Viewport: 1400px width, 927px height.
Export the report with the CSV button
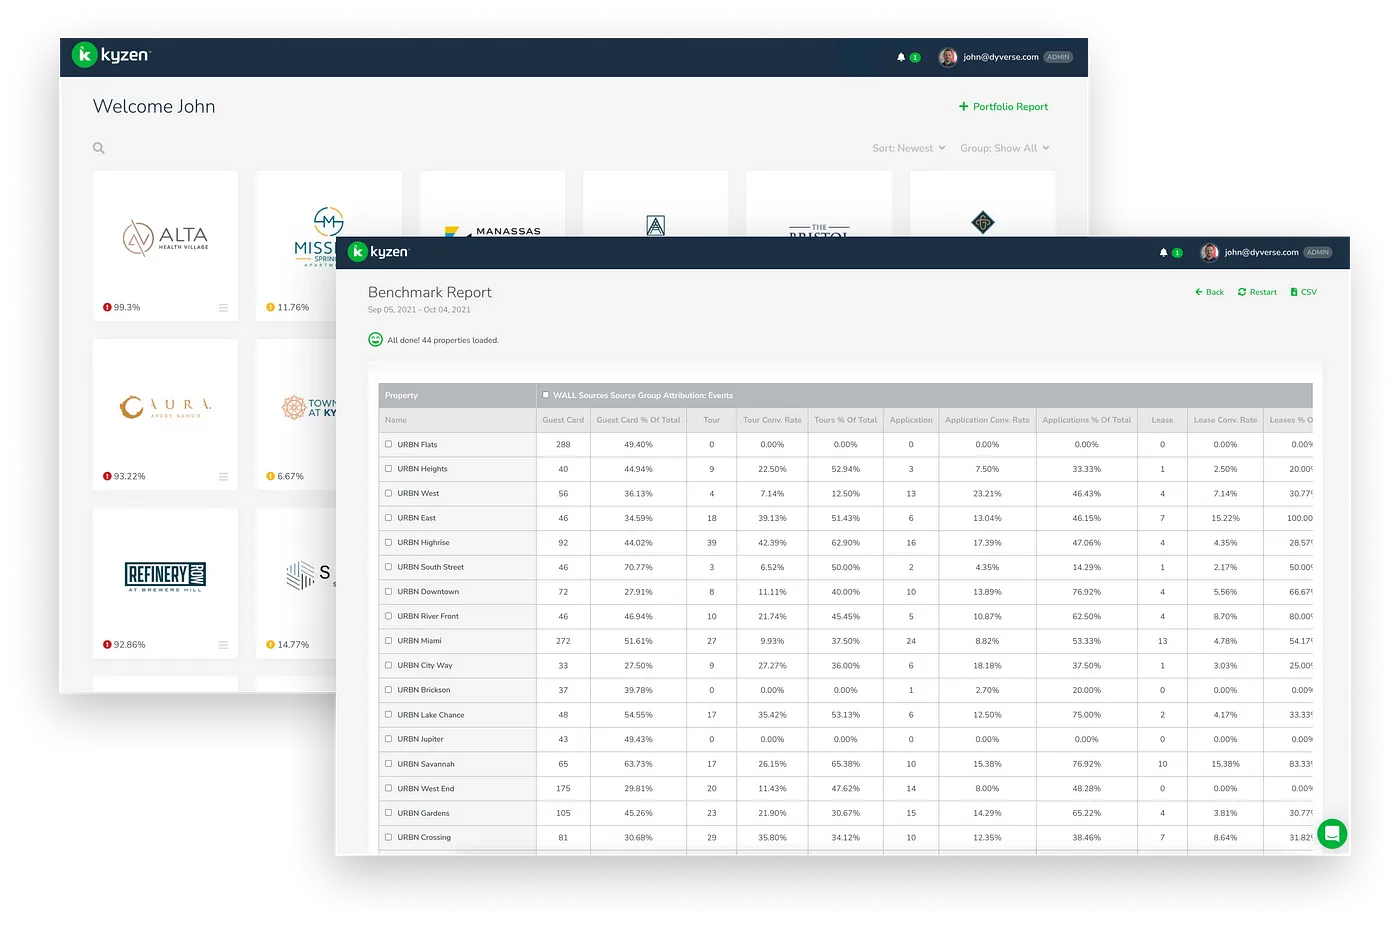(x=1303, y=292)
